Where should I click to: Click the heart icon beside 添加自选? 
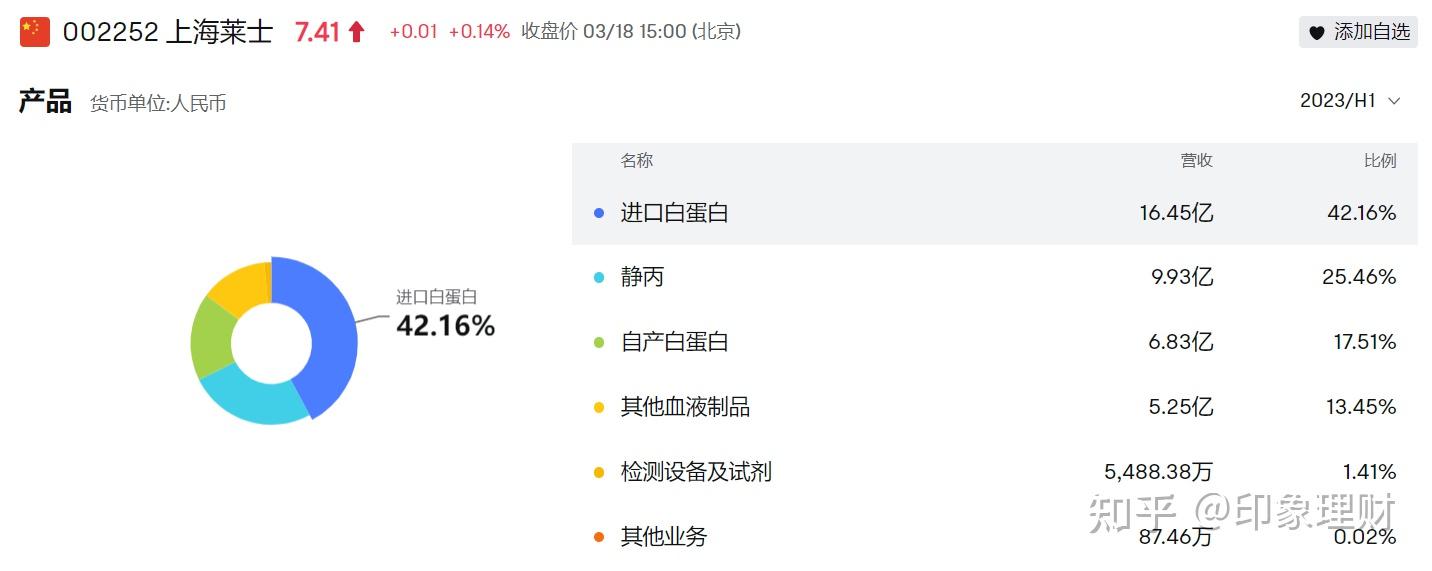[1317, 32]
